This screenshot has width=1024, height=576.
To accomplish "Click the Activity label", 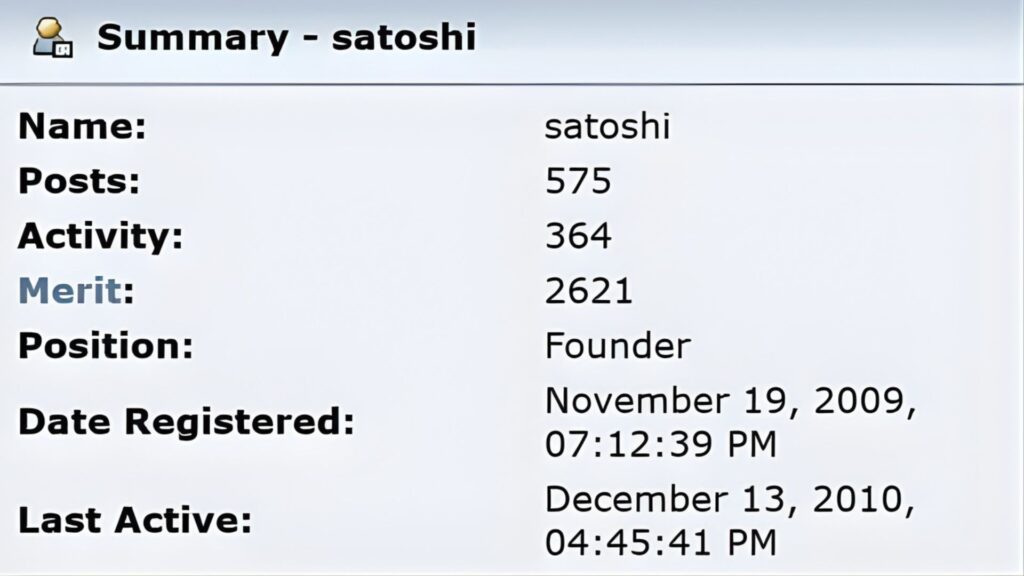I will (x=101, y=237).
